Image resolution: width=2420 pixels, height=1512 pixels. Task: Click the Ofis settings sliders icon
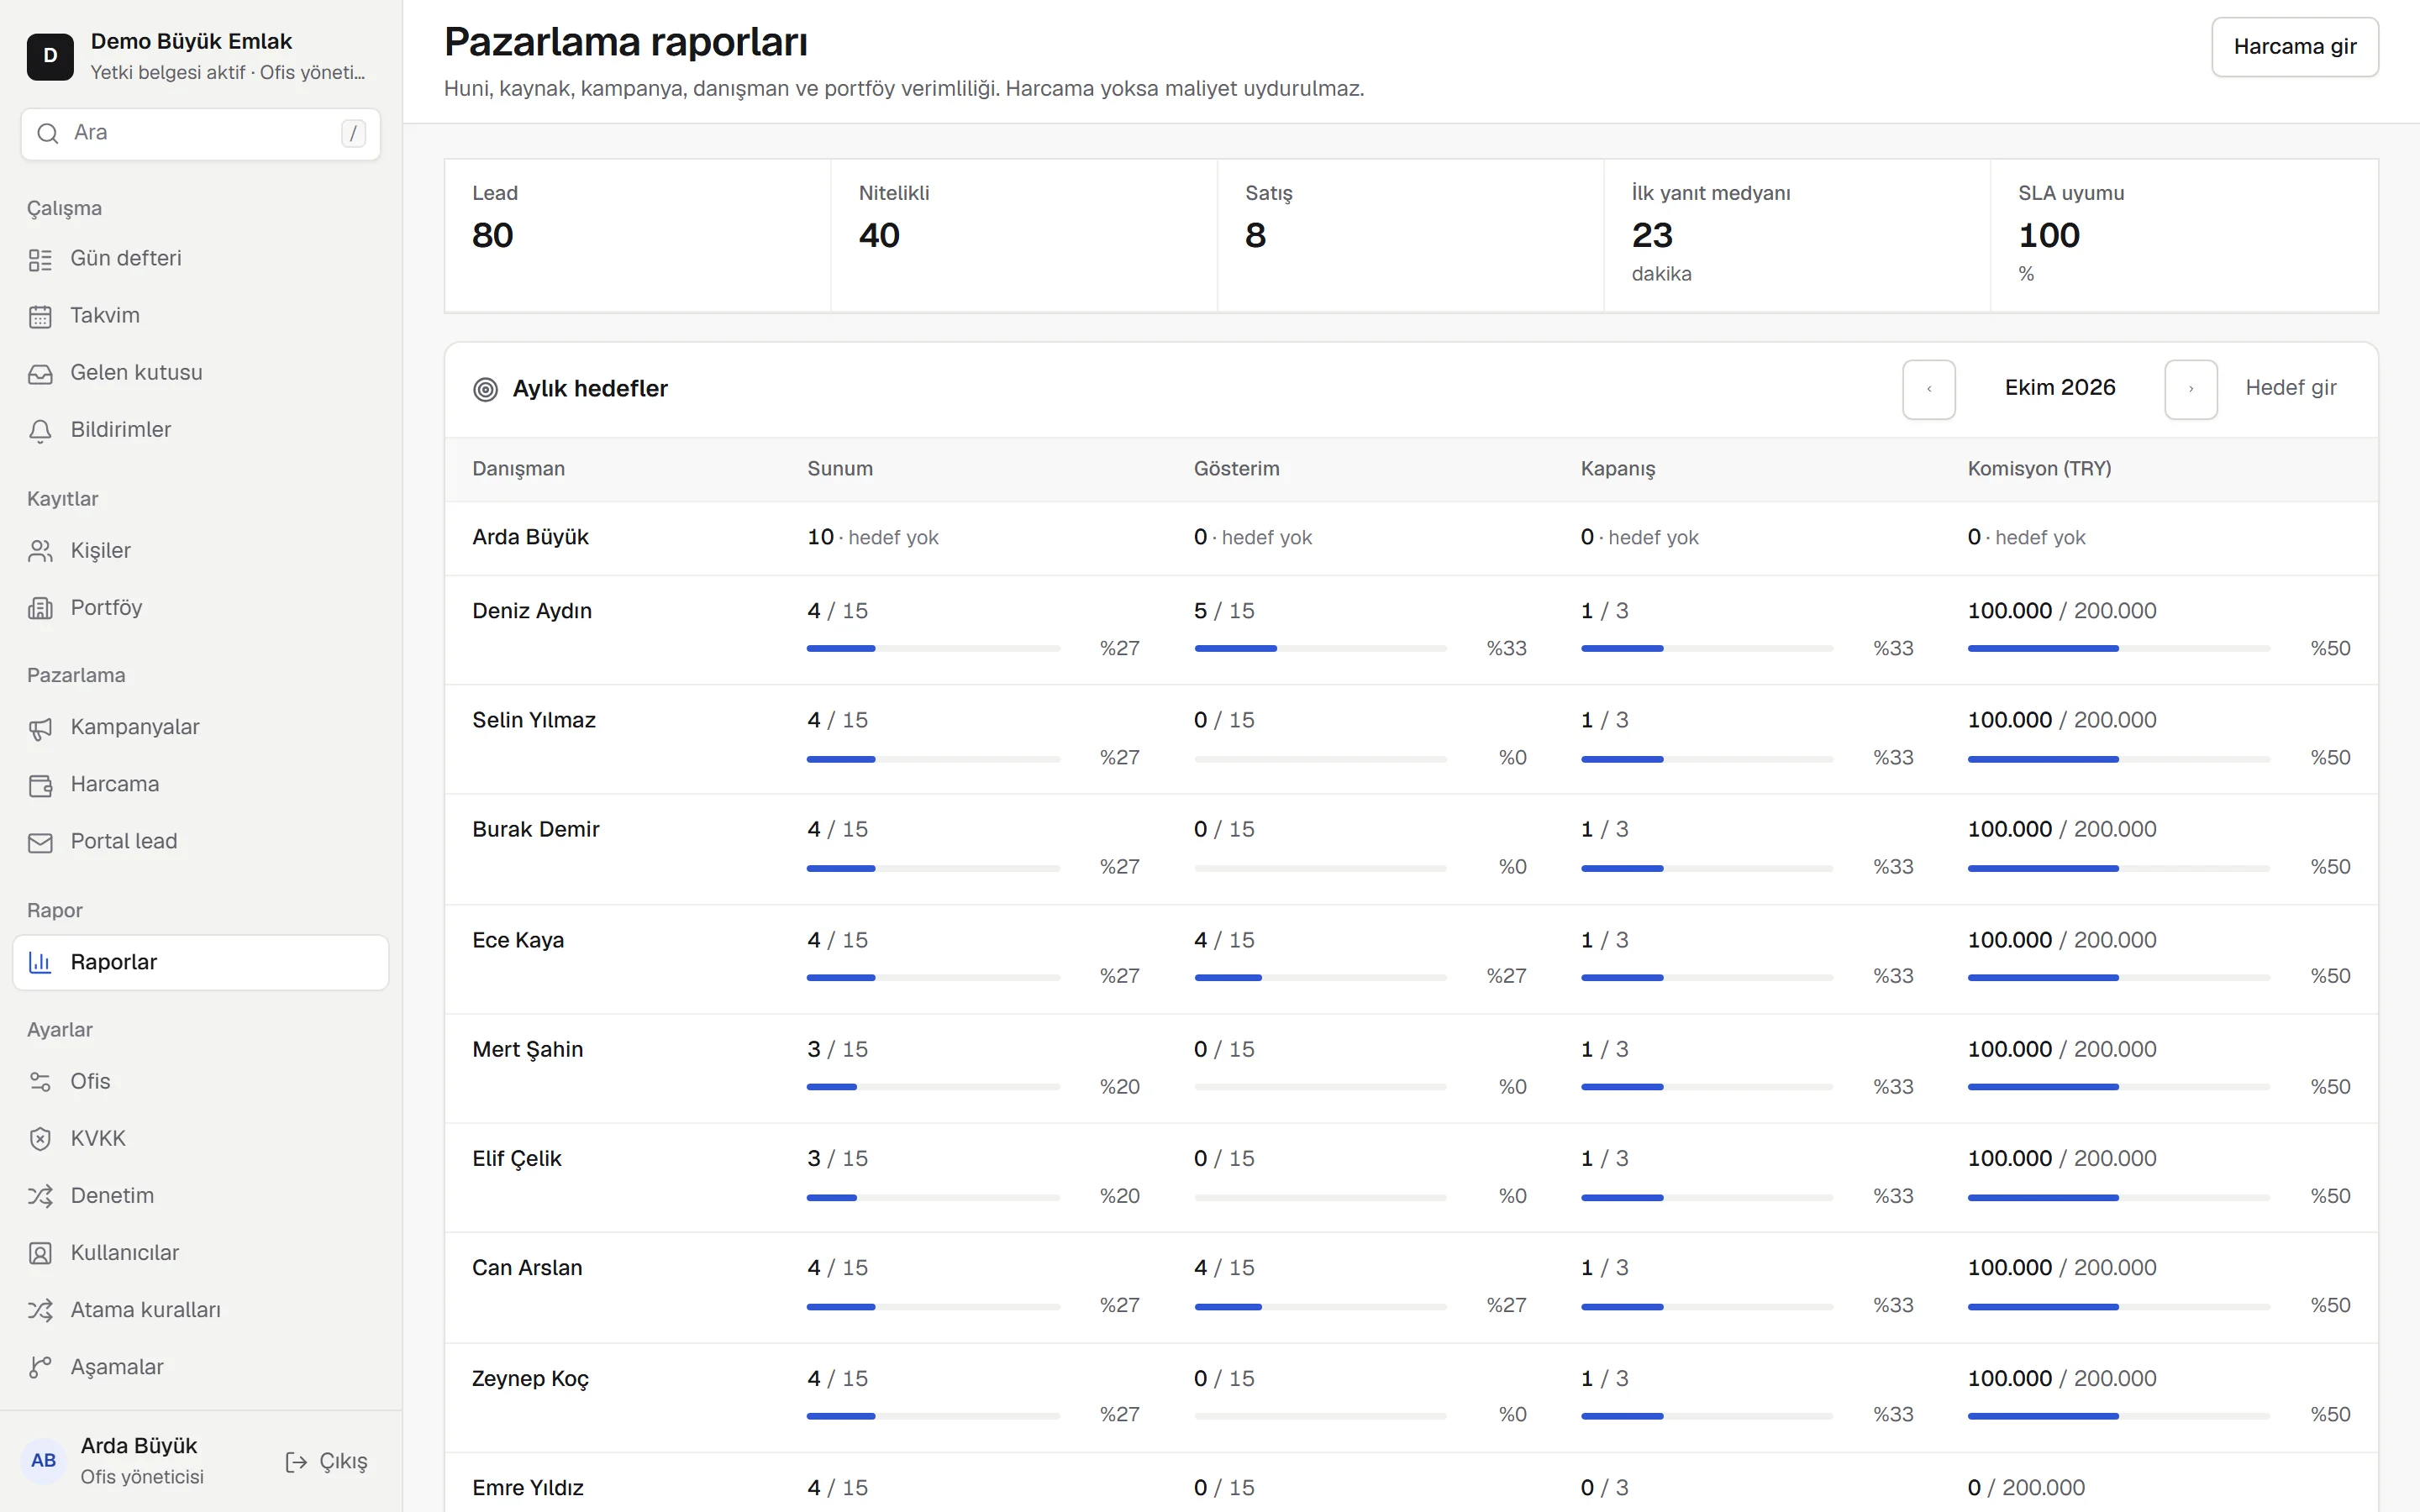coord(40,1082)
